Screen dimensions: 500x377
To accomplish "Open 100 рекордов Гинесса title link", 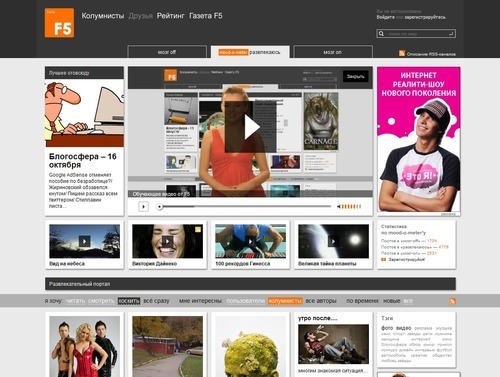I will point(243,264).
